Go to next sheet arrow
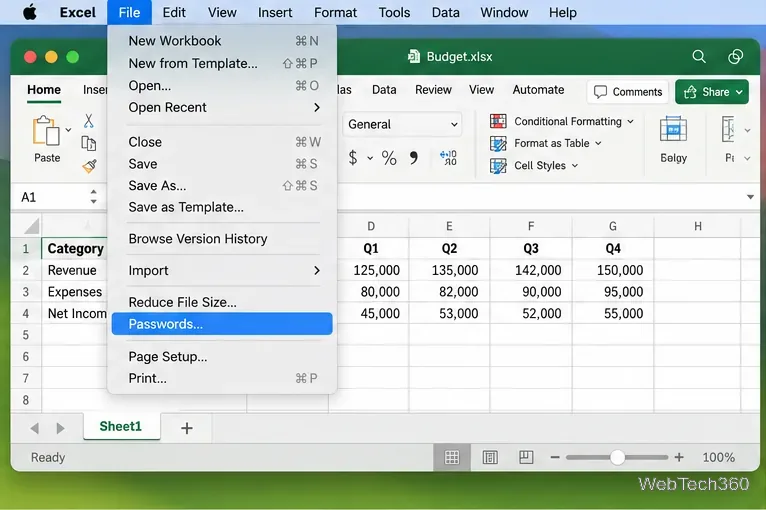 pos(61,428)
